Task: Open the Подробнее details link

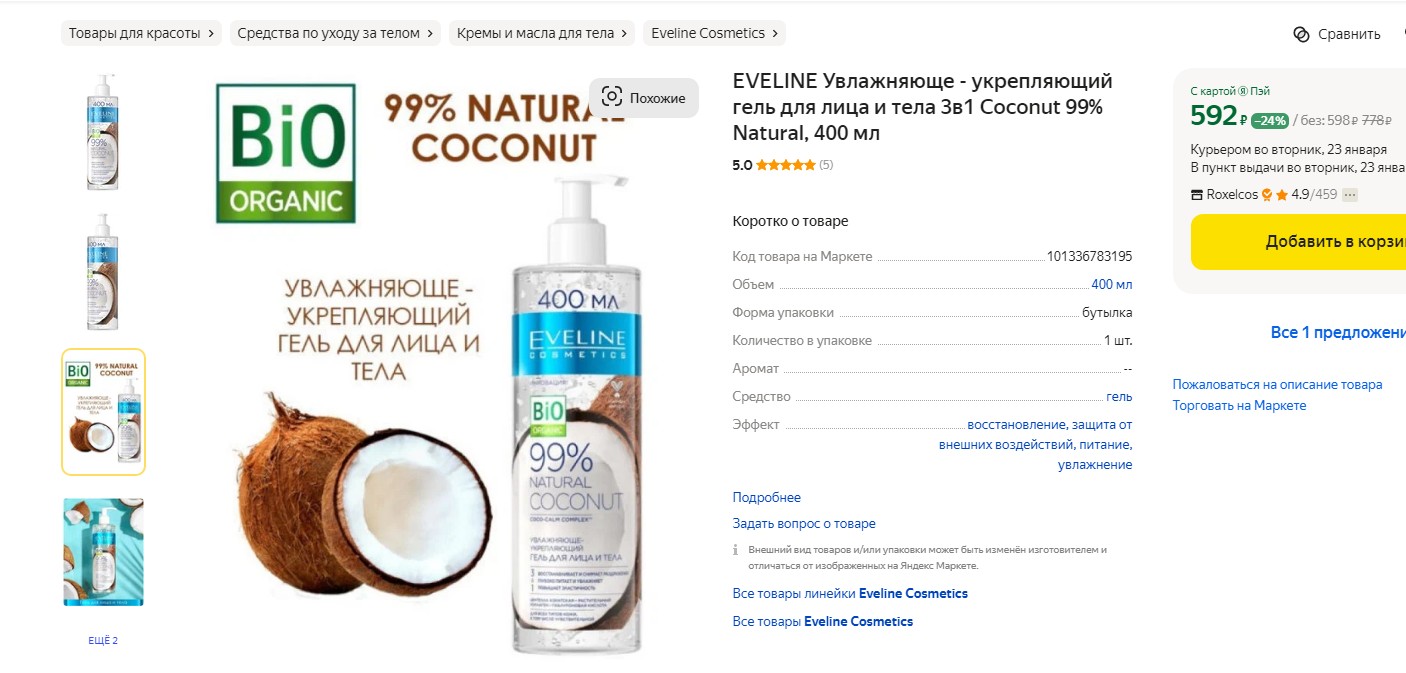Action: (x=767, y=497)
